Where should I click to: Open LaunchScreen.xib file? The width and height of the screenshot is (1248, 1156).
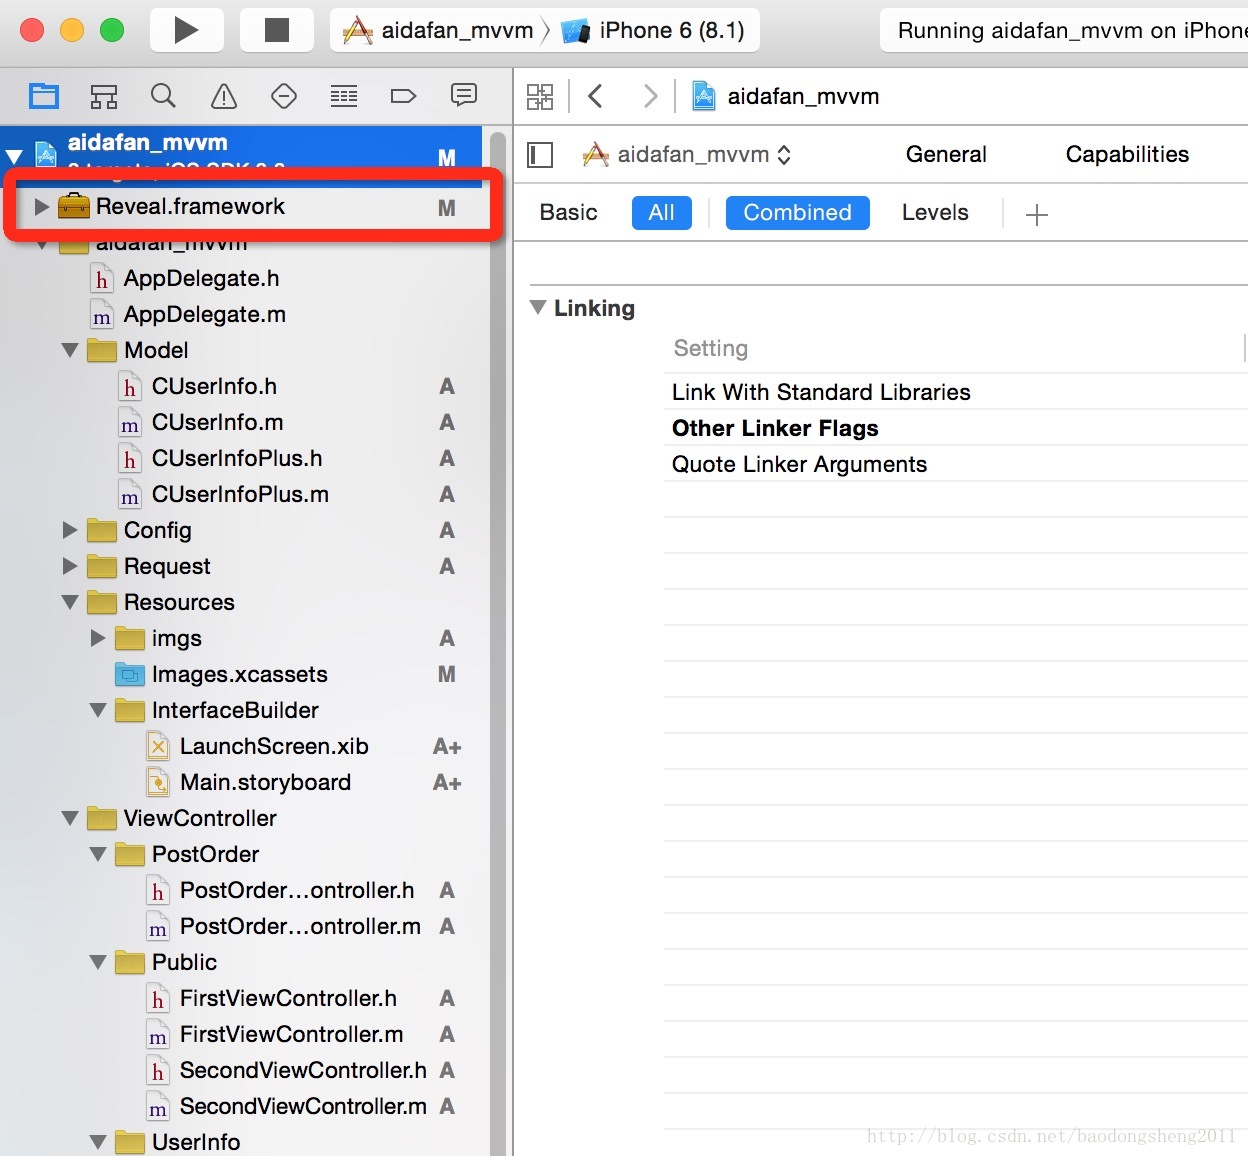tap(274, 746)
